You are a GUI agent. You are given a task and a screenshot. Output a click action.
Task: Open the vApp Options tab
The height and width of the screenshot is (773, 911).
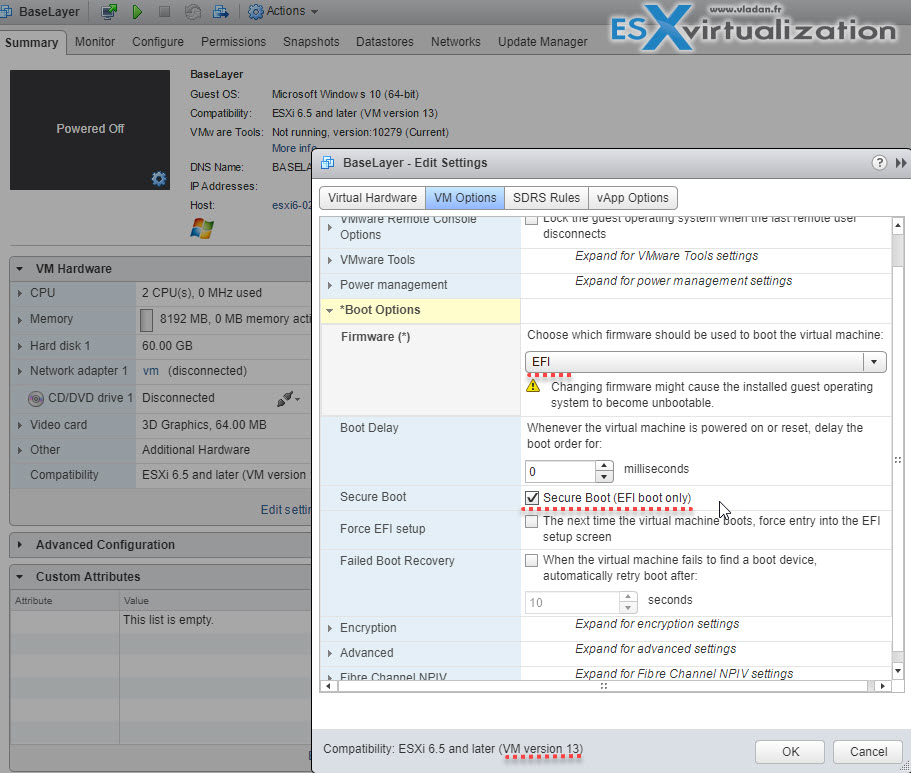coord(632,198)
